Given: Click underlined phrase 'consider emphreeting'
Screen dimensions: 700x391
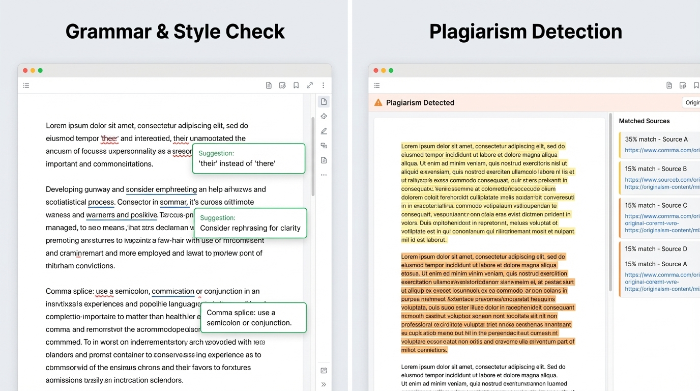Looking at the screenshot, I should point(161,189).
